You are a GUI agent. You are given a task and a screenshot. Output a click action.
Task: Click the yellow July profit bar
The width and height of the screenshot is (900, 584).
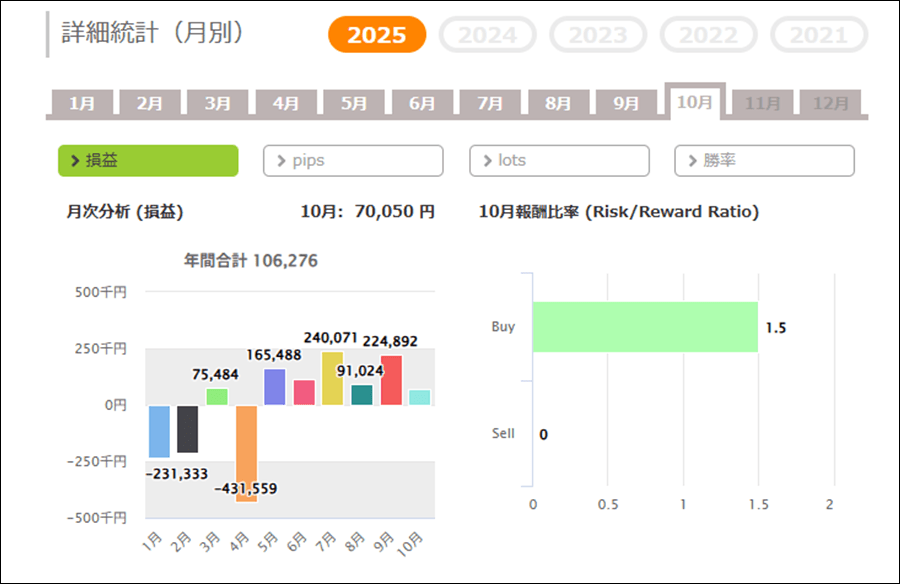pos(332,378)
